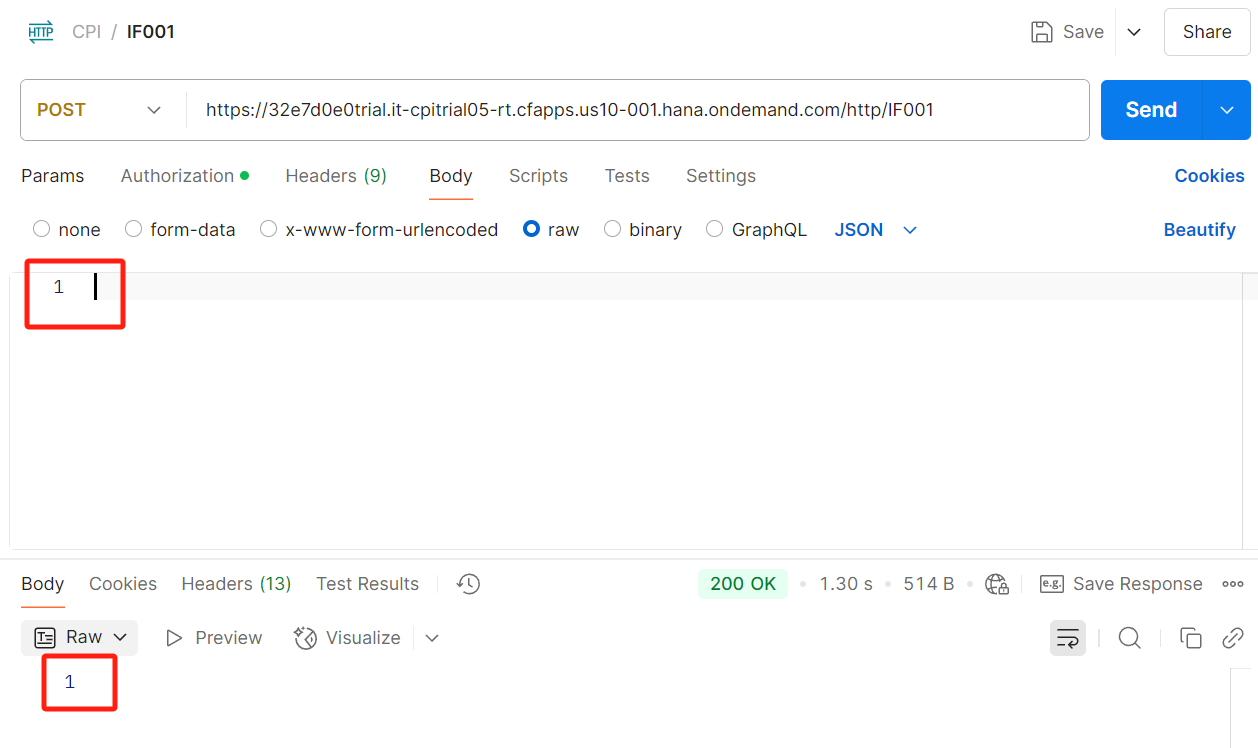This screenshot has height=748, width=1258.
Task: Search the response with magnifier icon
Action: (x=1130, y=638)
